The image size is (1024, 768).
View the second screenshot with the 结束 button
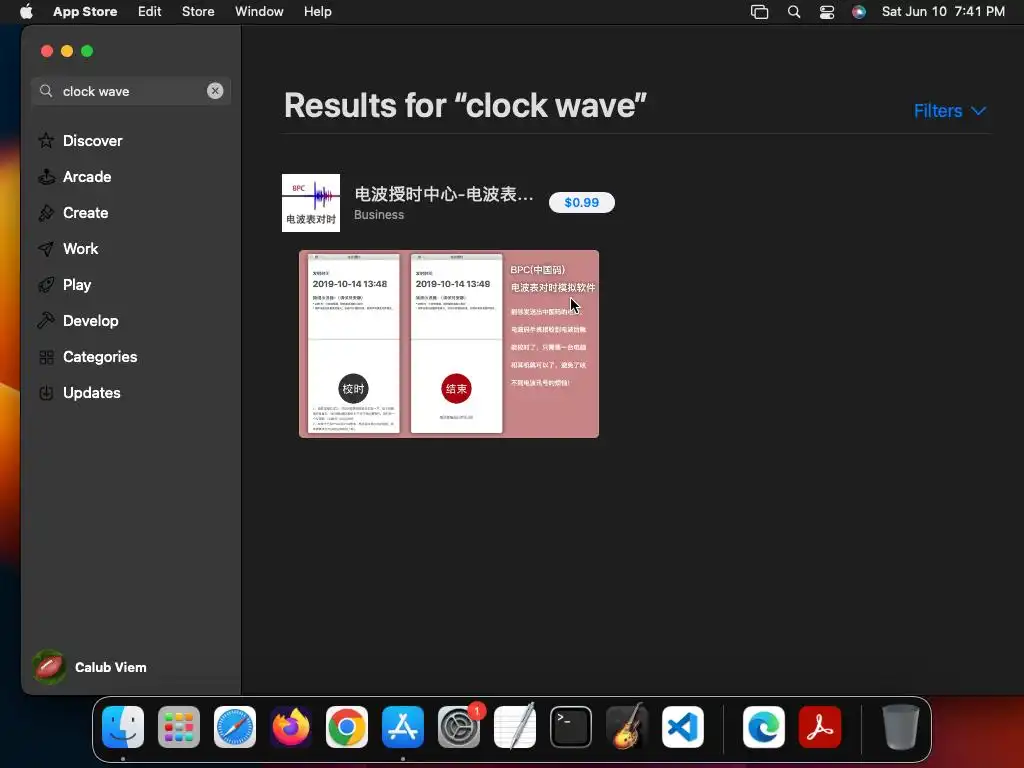pos(456,344)
